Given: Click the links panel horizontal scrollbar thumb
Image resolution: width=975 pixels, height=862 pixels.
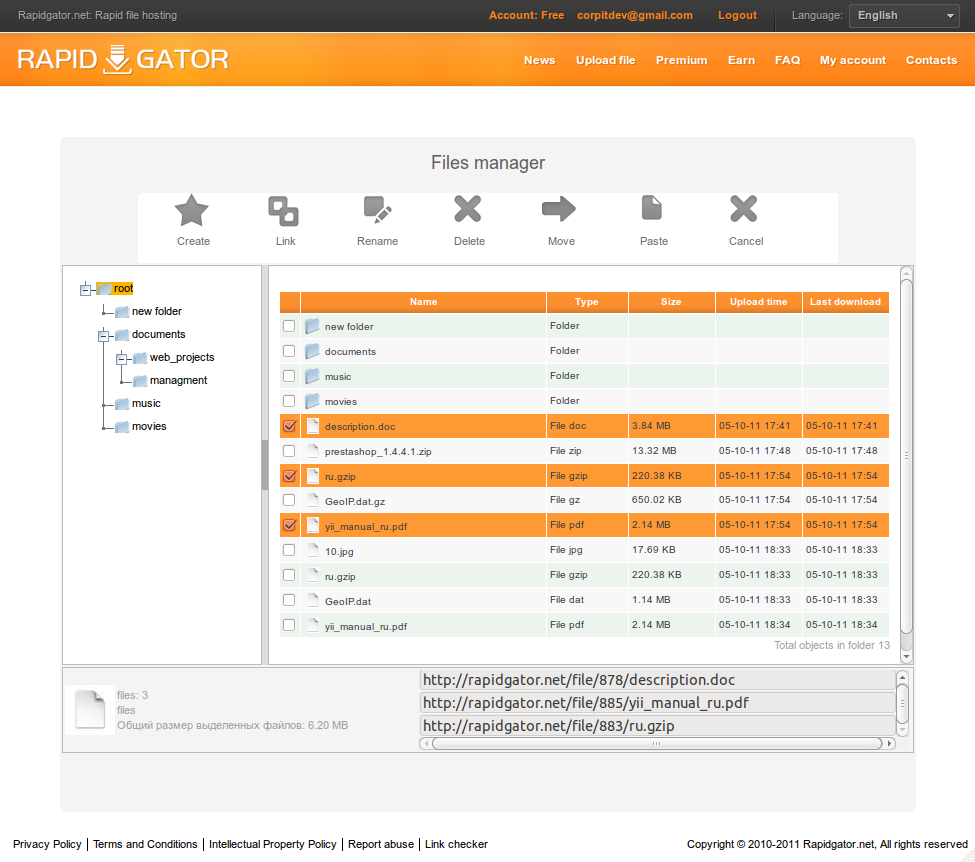Looking at the screenshot, I should tap(657, 743).
